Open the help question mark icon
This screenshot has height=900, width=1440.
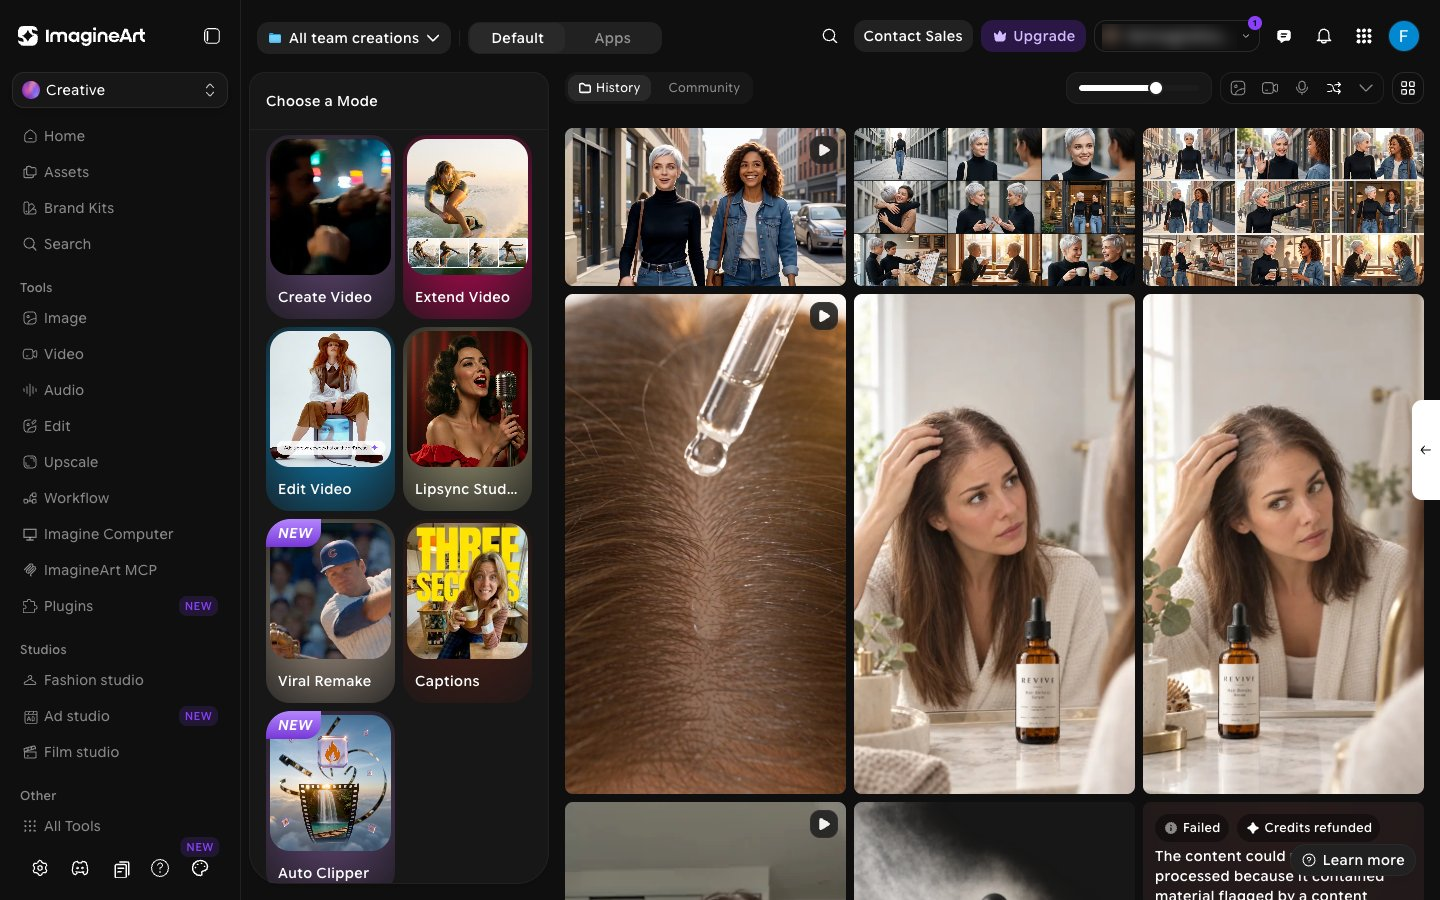point(160,868)
